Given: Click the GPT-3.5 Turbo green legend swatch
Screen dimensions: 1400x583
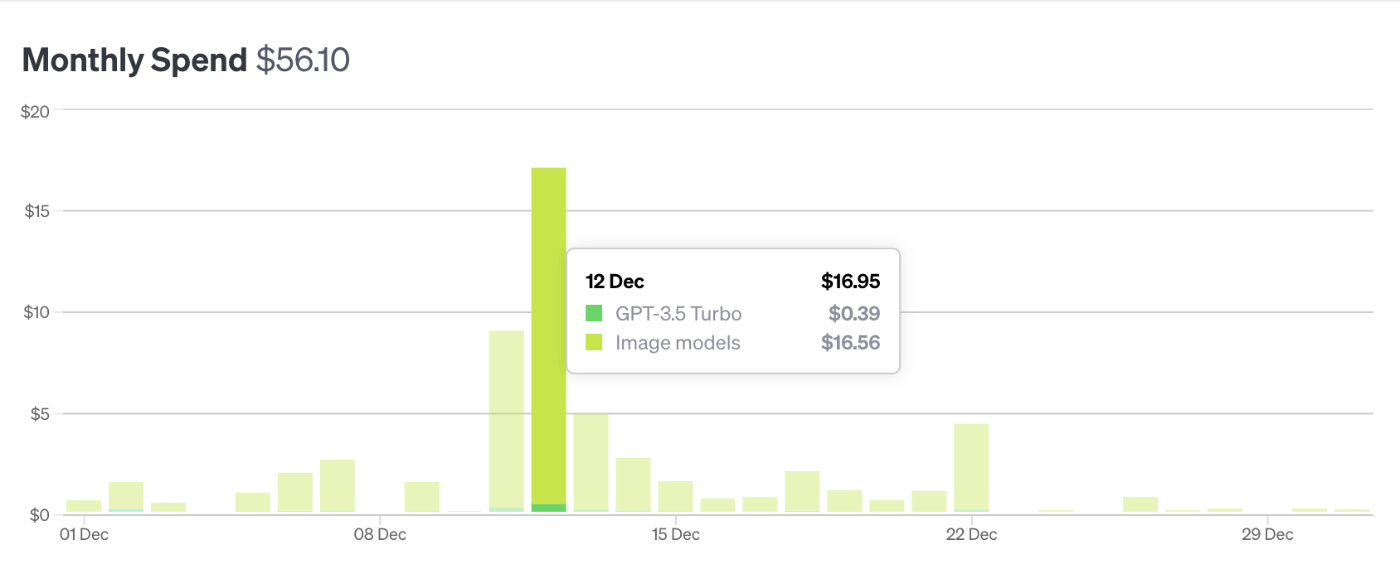Looking at the screenshot, I should click(x=594, y=314).
